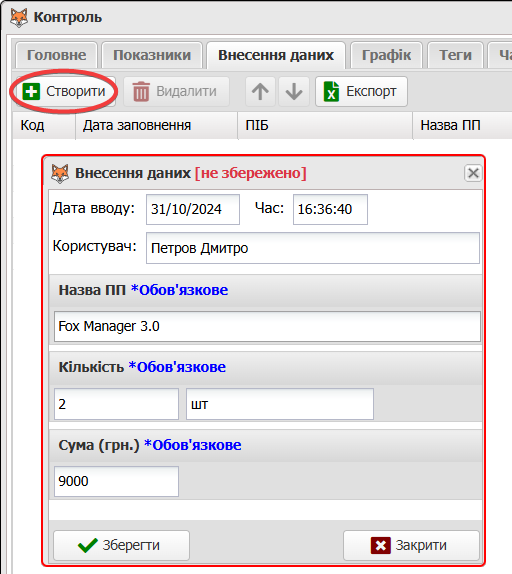Move the row up with the up arrow
The image size is (512, 574).
260,92
